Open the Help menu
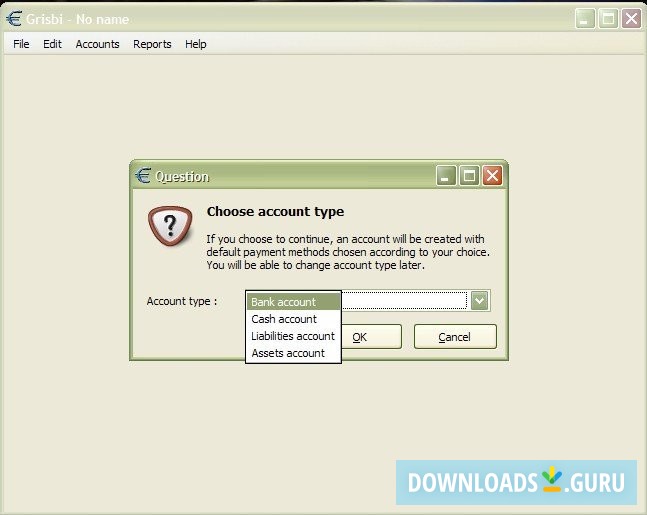This screenshot has height=515, width=647. 196,44
